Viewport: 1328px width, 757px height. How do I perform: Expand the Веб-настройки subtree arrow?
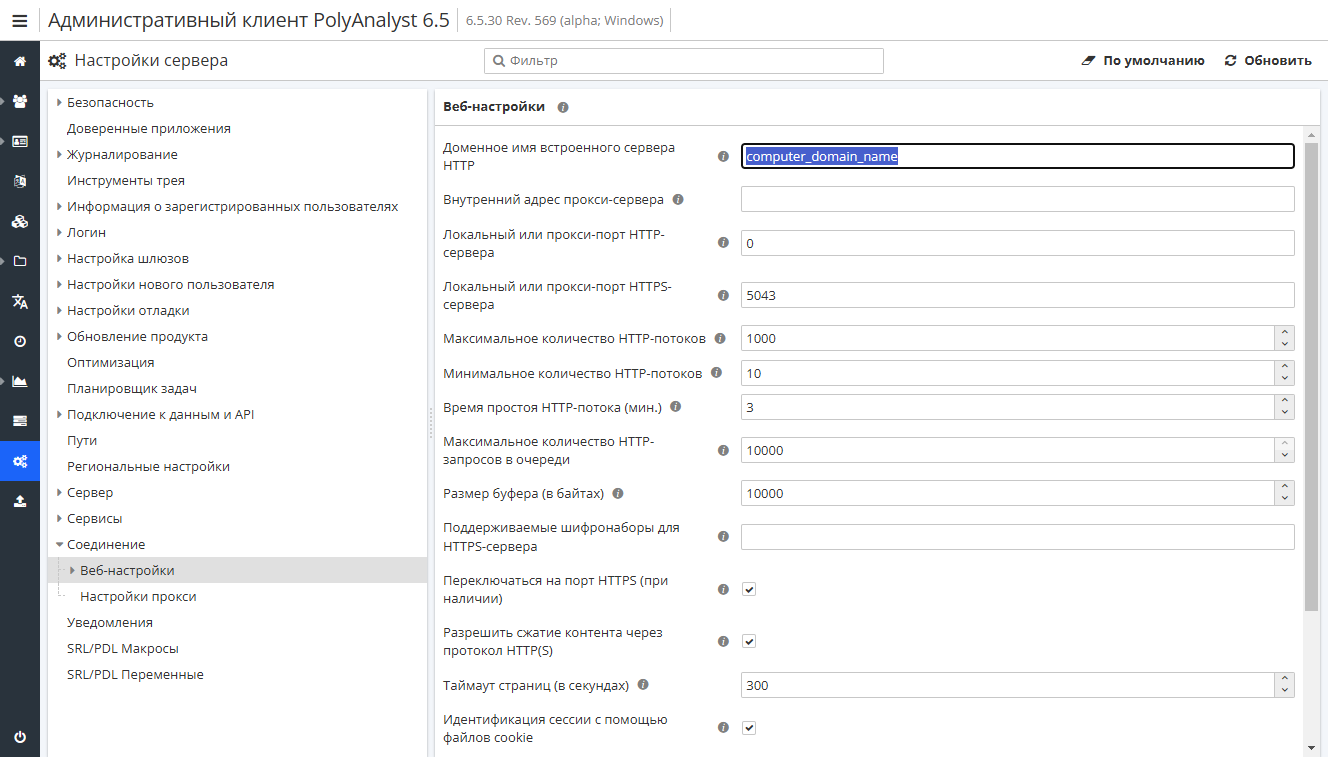(x=72, y=570)
